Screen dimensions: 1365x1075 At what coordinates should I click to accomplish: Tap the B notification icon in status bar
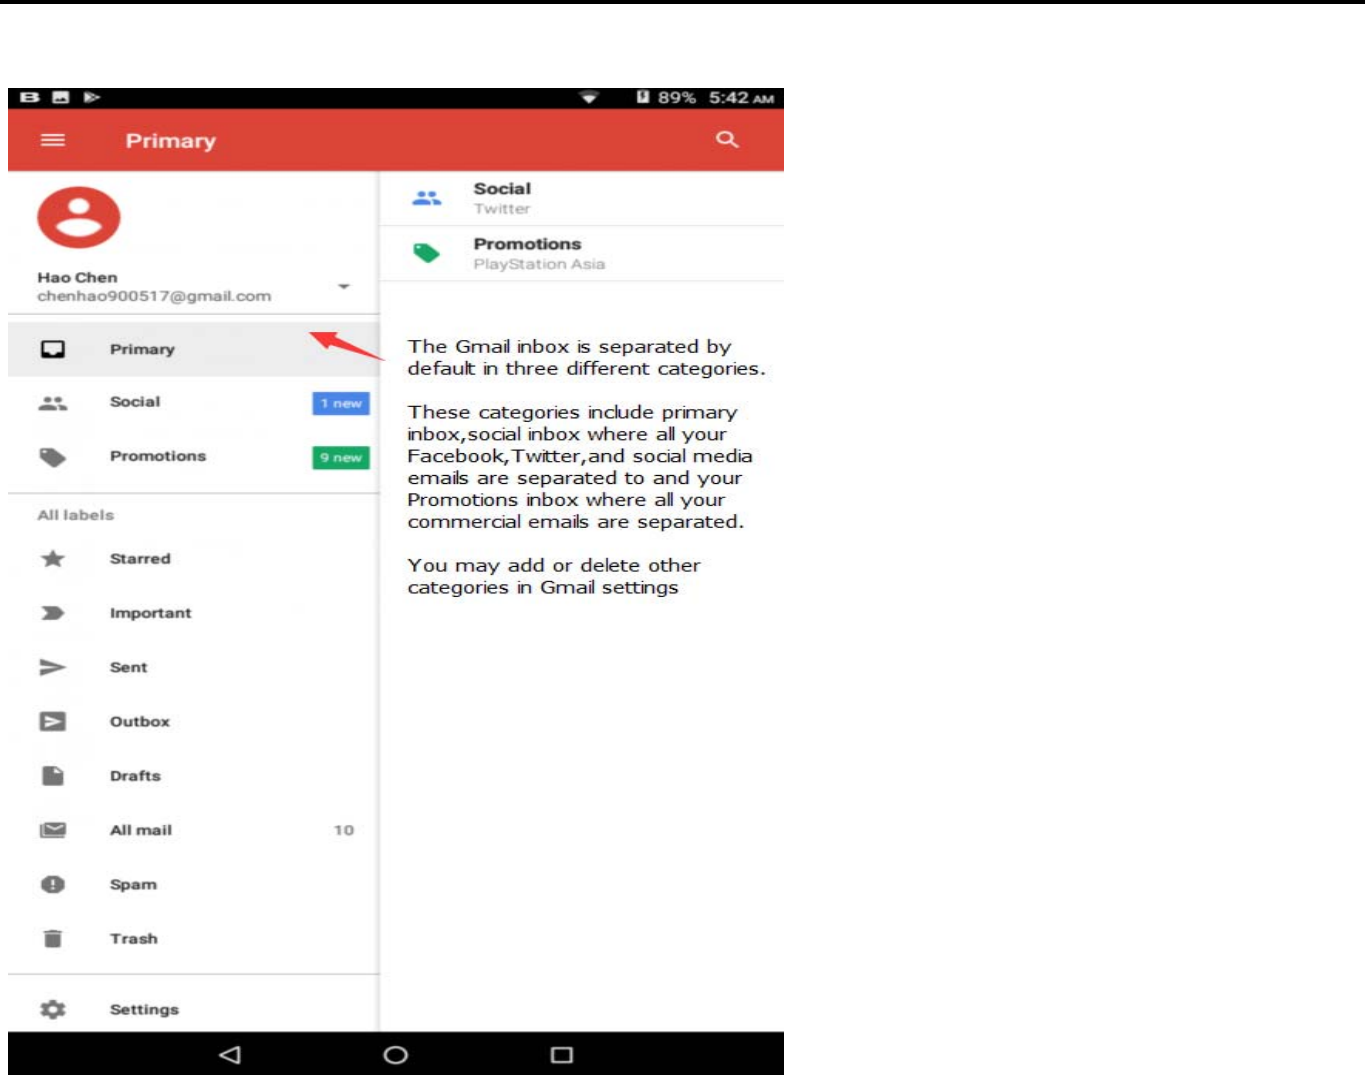tap(30, 97)
